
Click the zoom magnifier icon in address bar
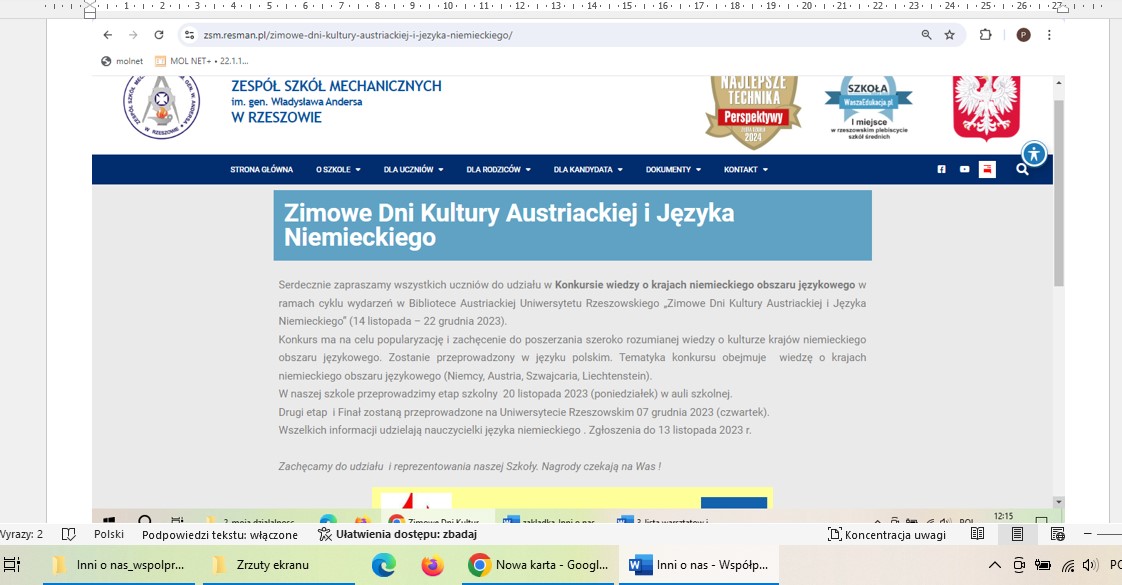click(x=927, y=35)
